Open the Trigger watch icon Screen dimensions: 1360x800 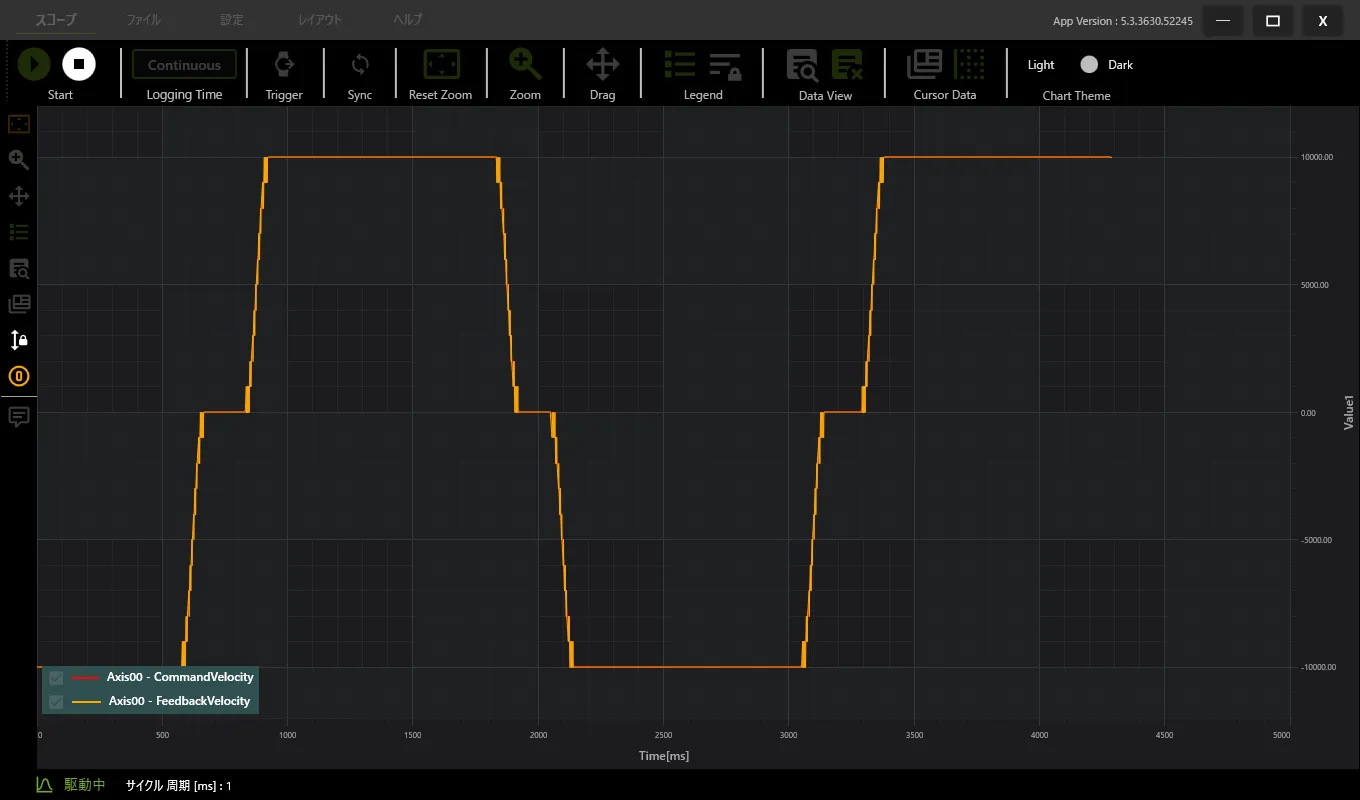pos(284,65)
